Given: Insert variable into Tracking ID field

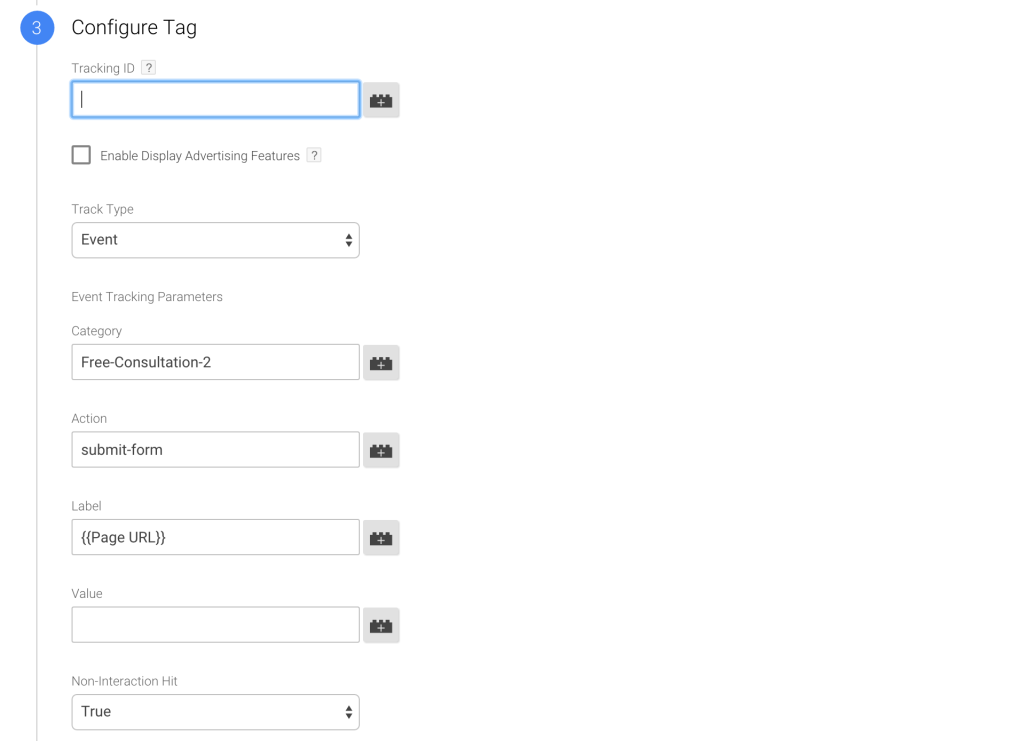Looking at the screenshot, I should (381, 100).
